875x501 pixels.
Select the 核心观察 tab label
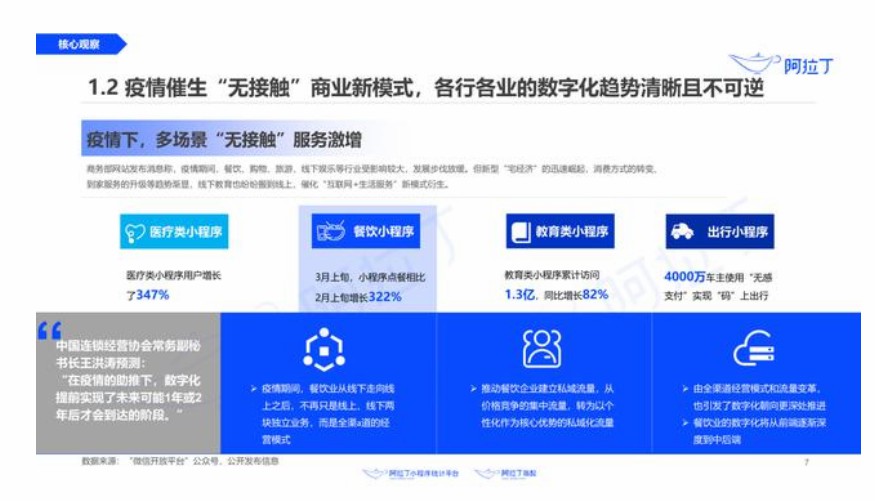[x=80, y=44]
